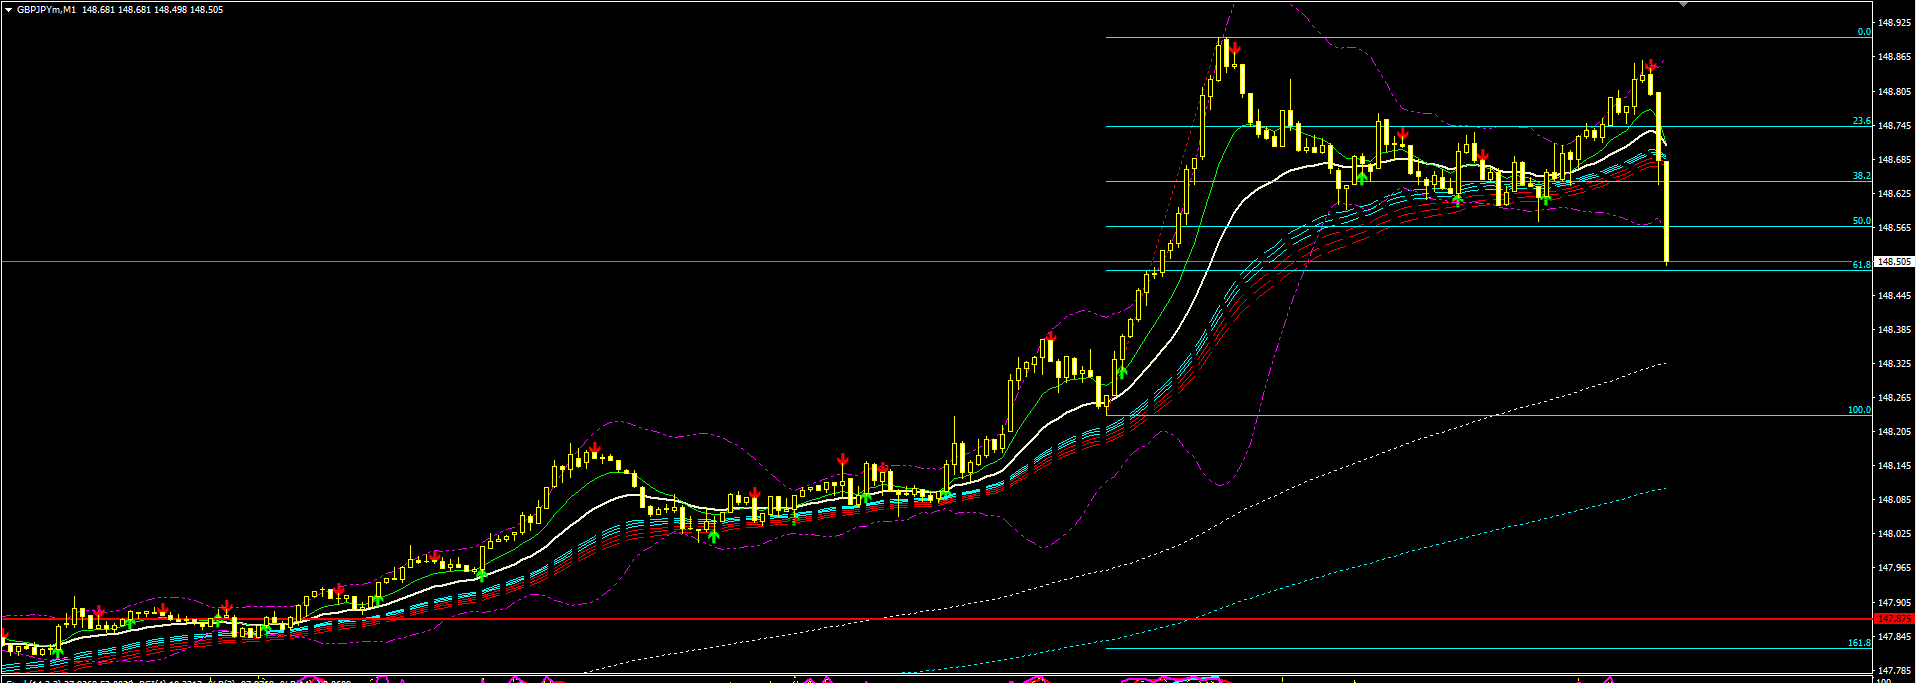Click the 147.965 price scale value
The image size is (1917, 683).
coord(1894,568)
